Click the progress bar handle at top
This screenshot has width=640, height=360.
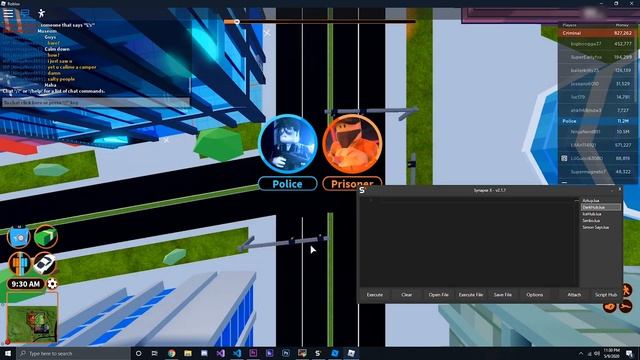pyautogui.click(x=237, y=22)
